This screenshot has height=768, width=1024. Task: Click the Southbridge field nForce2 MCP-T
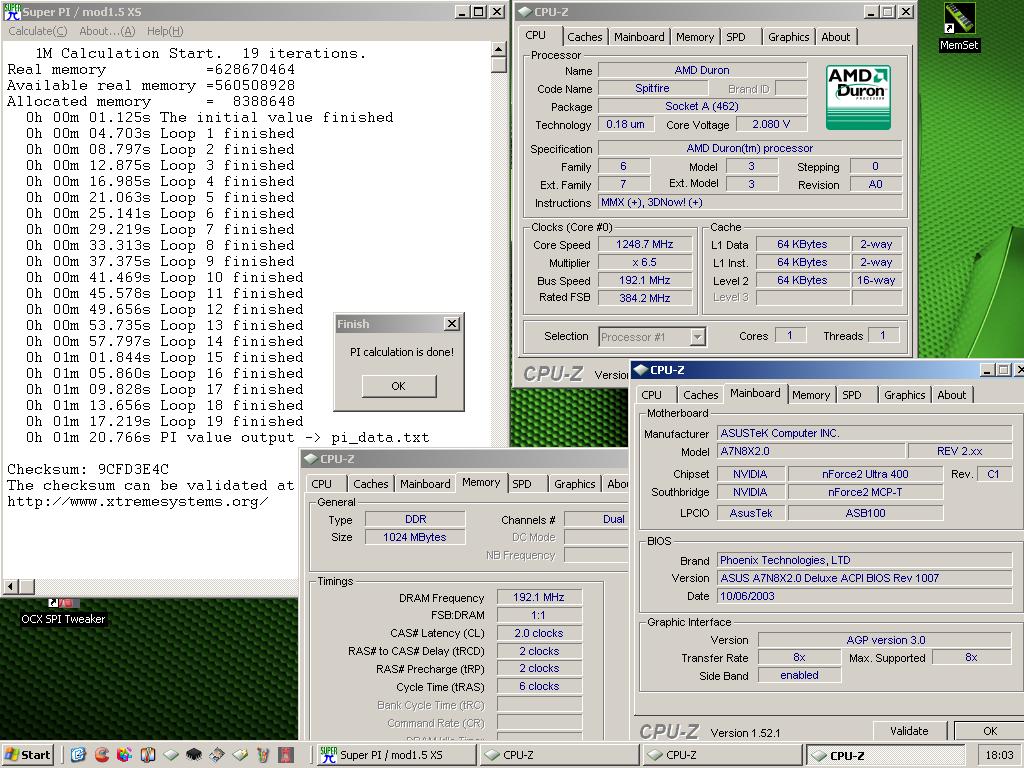(x=865, y=492)
